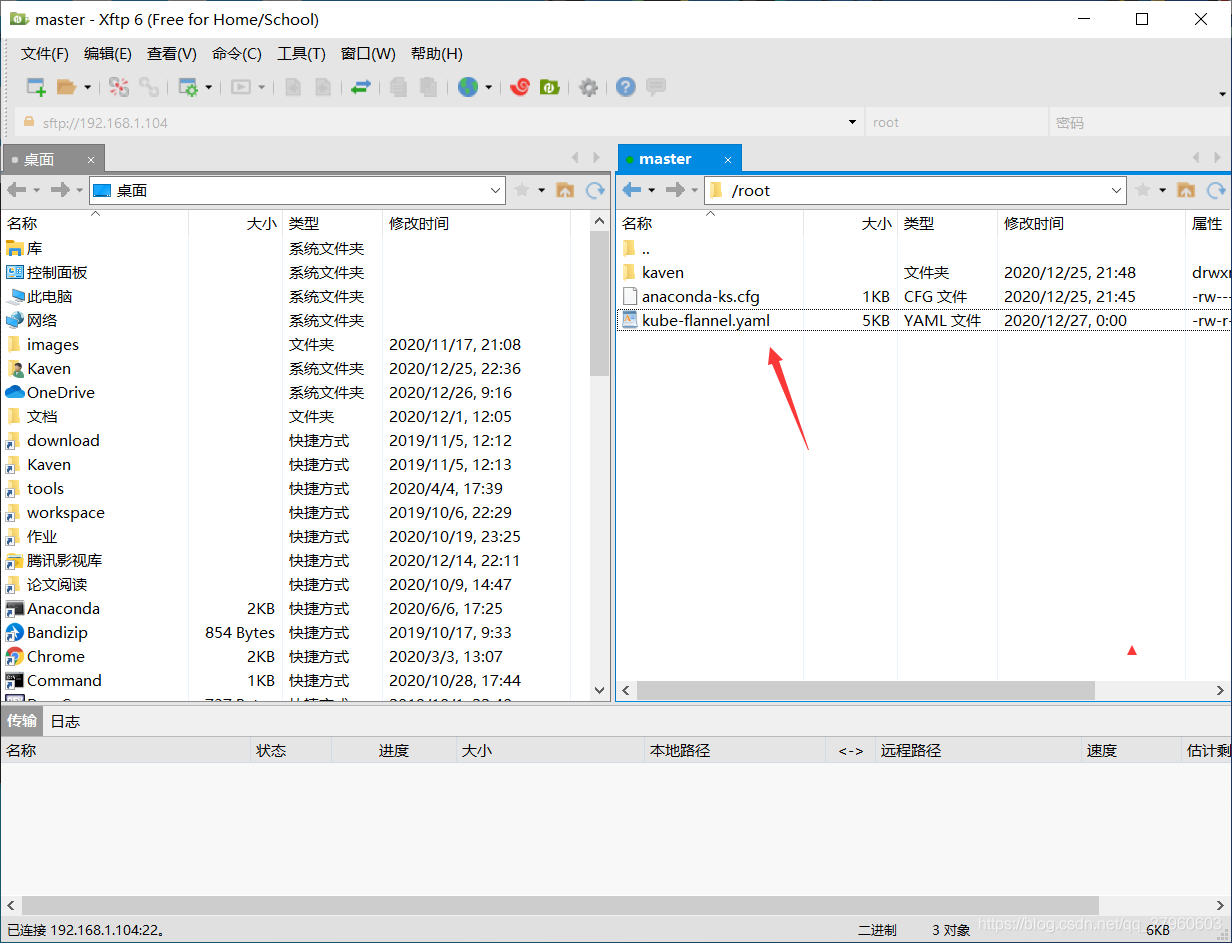The height and width of the screenshot is (943, 1232).
Task: Sort the remote list by 类型 column
Action: (947, 224)
